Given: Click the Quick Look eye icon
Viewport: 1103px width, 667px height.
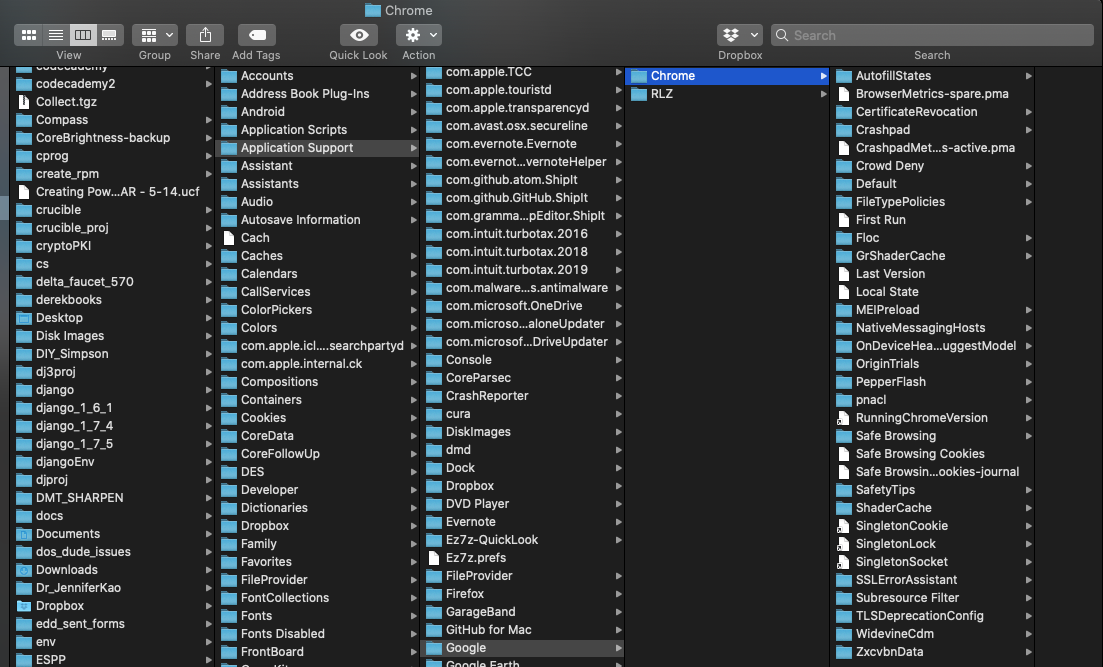Looking at the screenshot, I should click(x=359, y=34).
